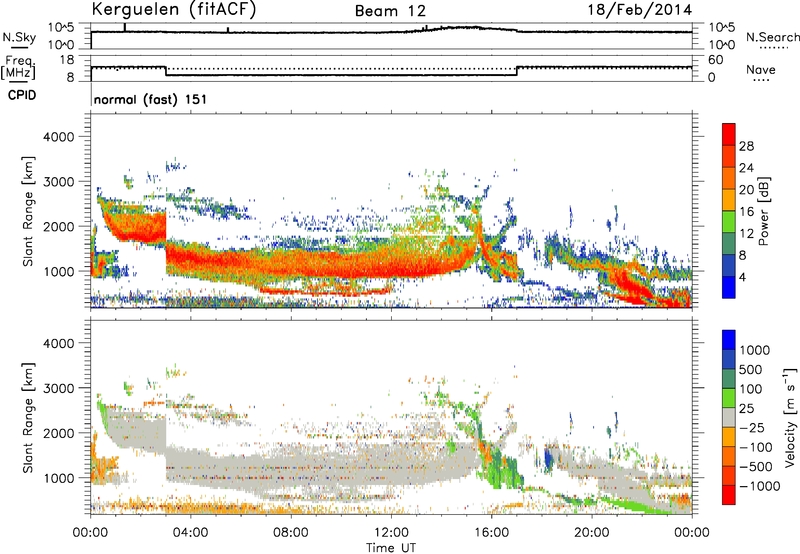The height and width of the screenshot is (554, 800).
Task: Click the '-100' tick on velocity colorbar
Action: (x=756, y=447)
